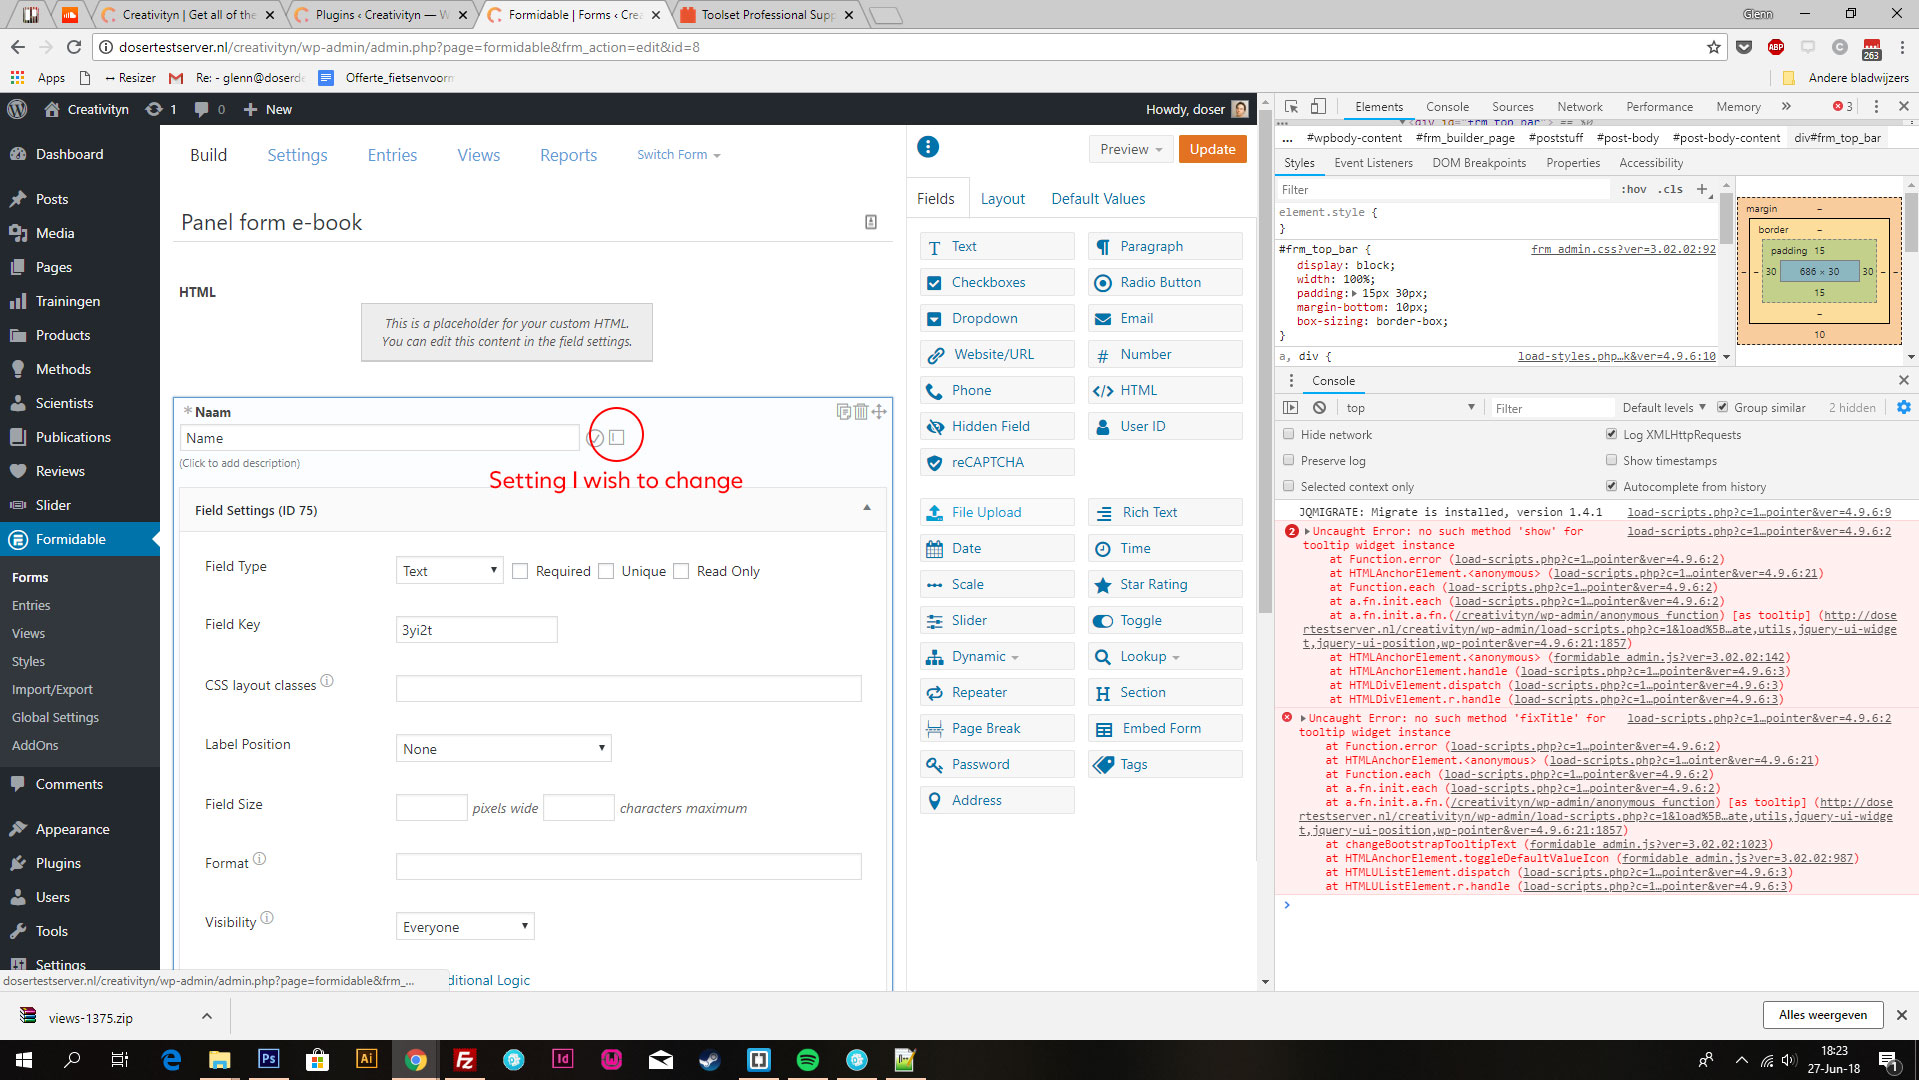
Task: Open the Field Type dropdown showing Text
Action: [x=449, y=571]
